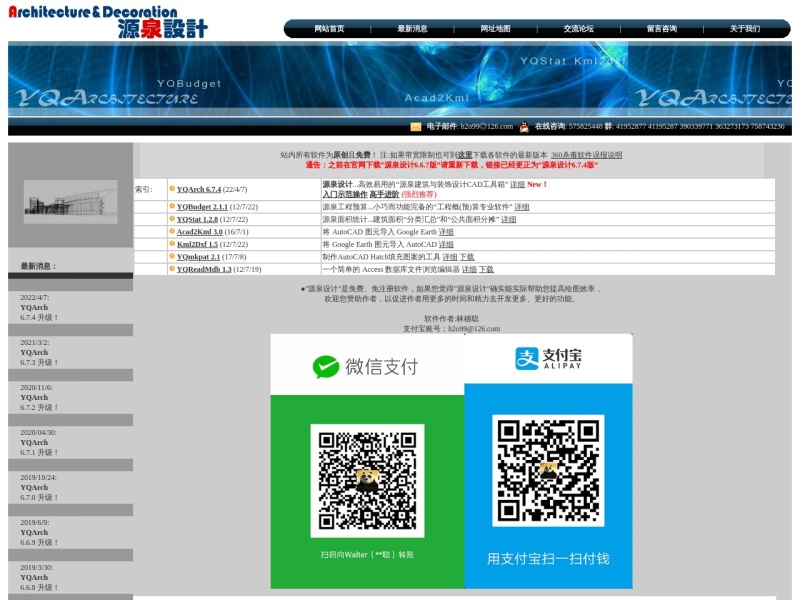Click the bullet icon beside YQBudget 2.1.1
The width and height of the screenshot is (800, 600).
(x=172, y=206)
